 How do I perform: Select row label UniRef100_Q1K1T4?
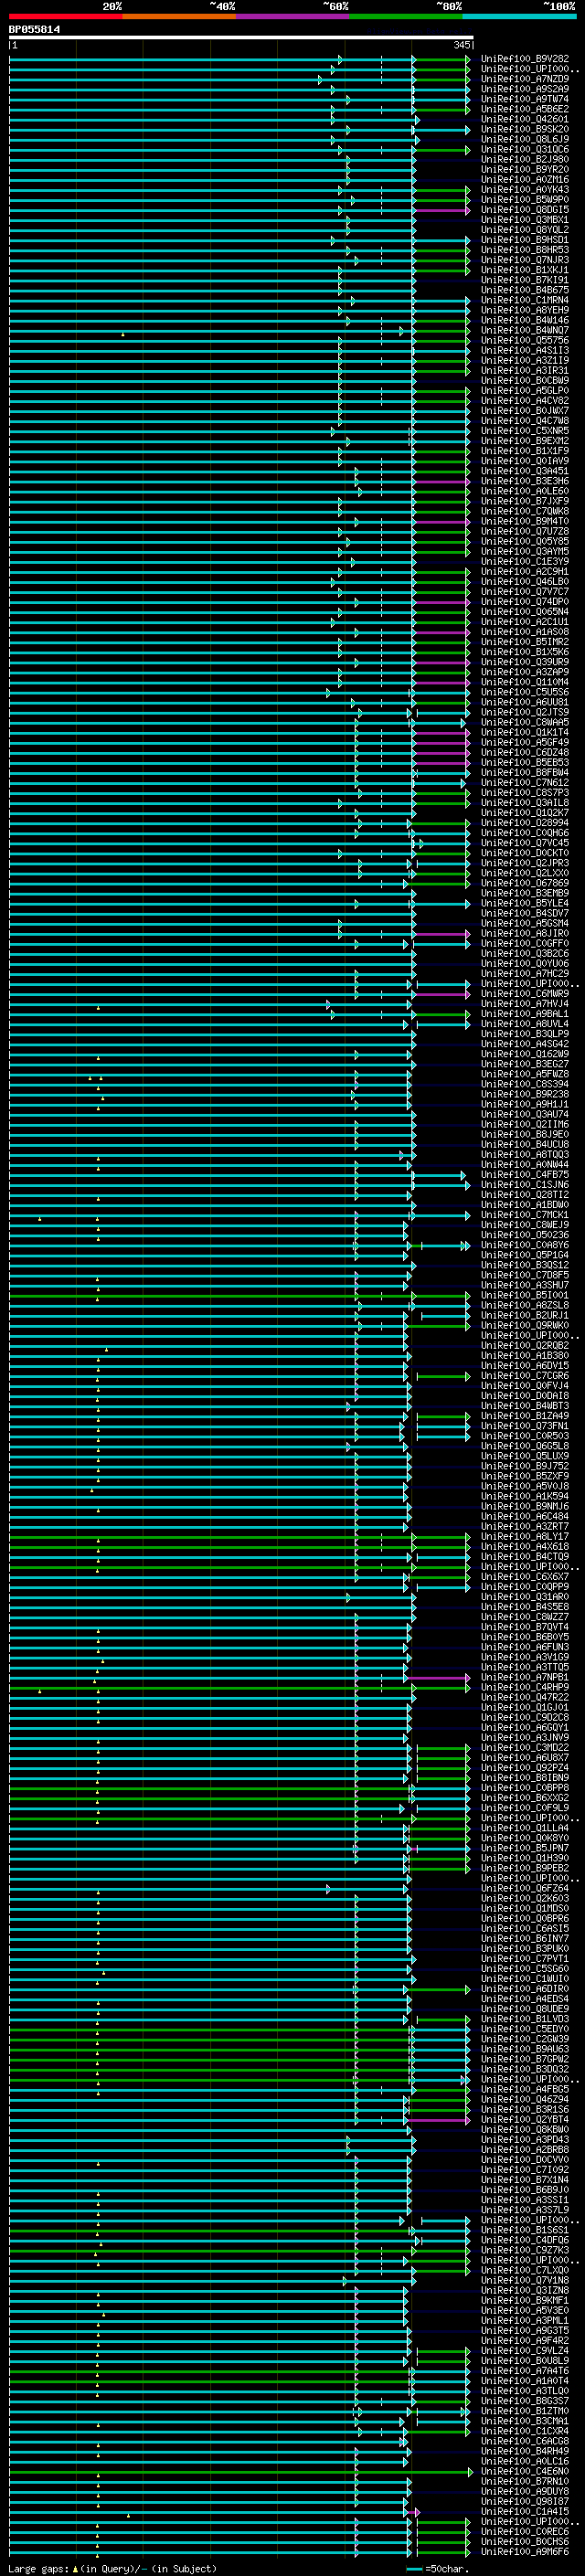[x=525, y=732]
